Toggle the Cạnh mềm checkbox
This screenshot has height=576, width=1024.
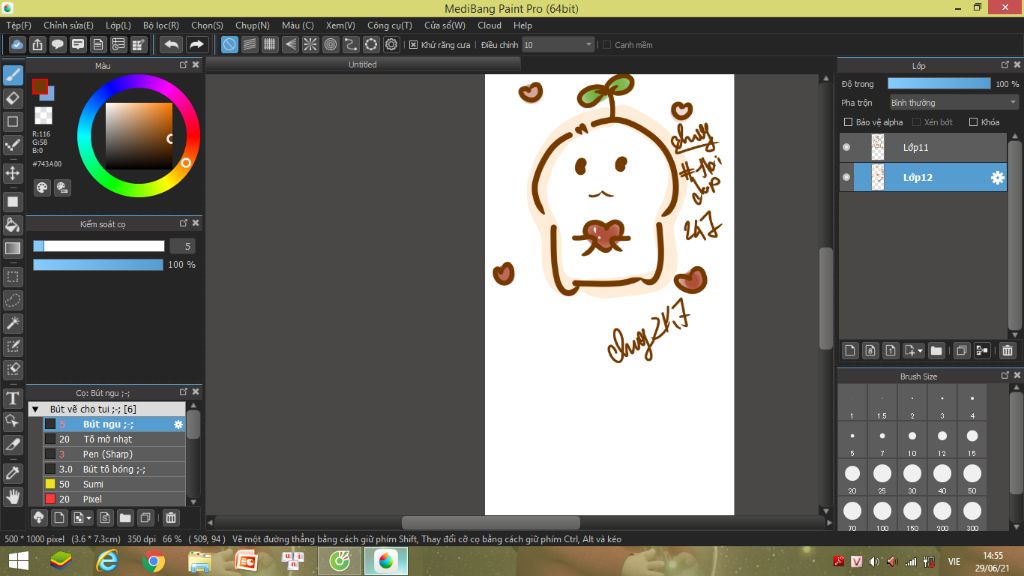[x=607, y=45]
